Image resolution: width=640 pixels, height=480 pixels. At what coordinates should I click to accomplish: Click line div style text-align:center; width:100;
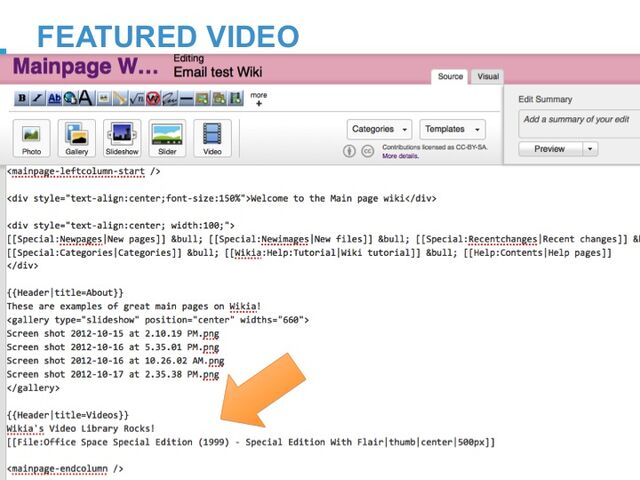[121, 225]
